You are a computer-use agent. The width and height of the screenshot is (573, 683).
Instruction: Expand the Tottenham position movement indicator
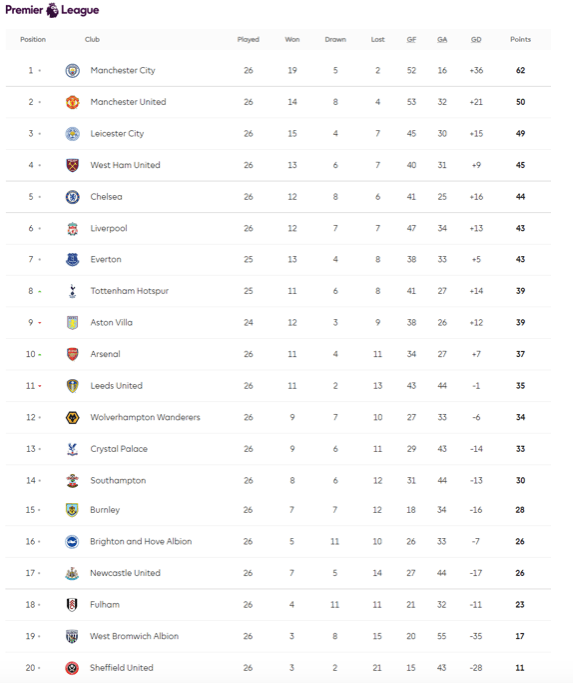40,291
